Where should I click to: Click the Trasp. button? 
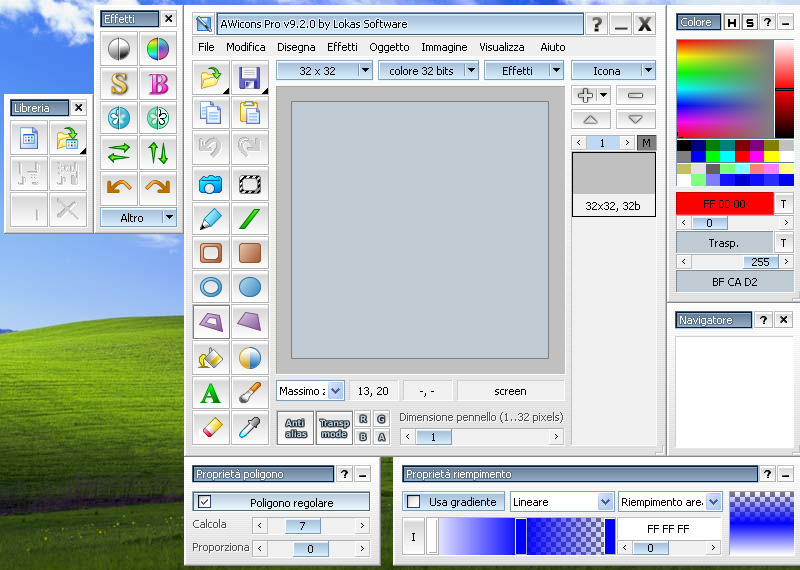click(x=724, y=243)
